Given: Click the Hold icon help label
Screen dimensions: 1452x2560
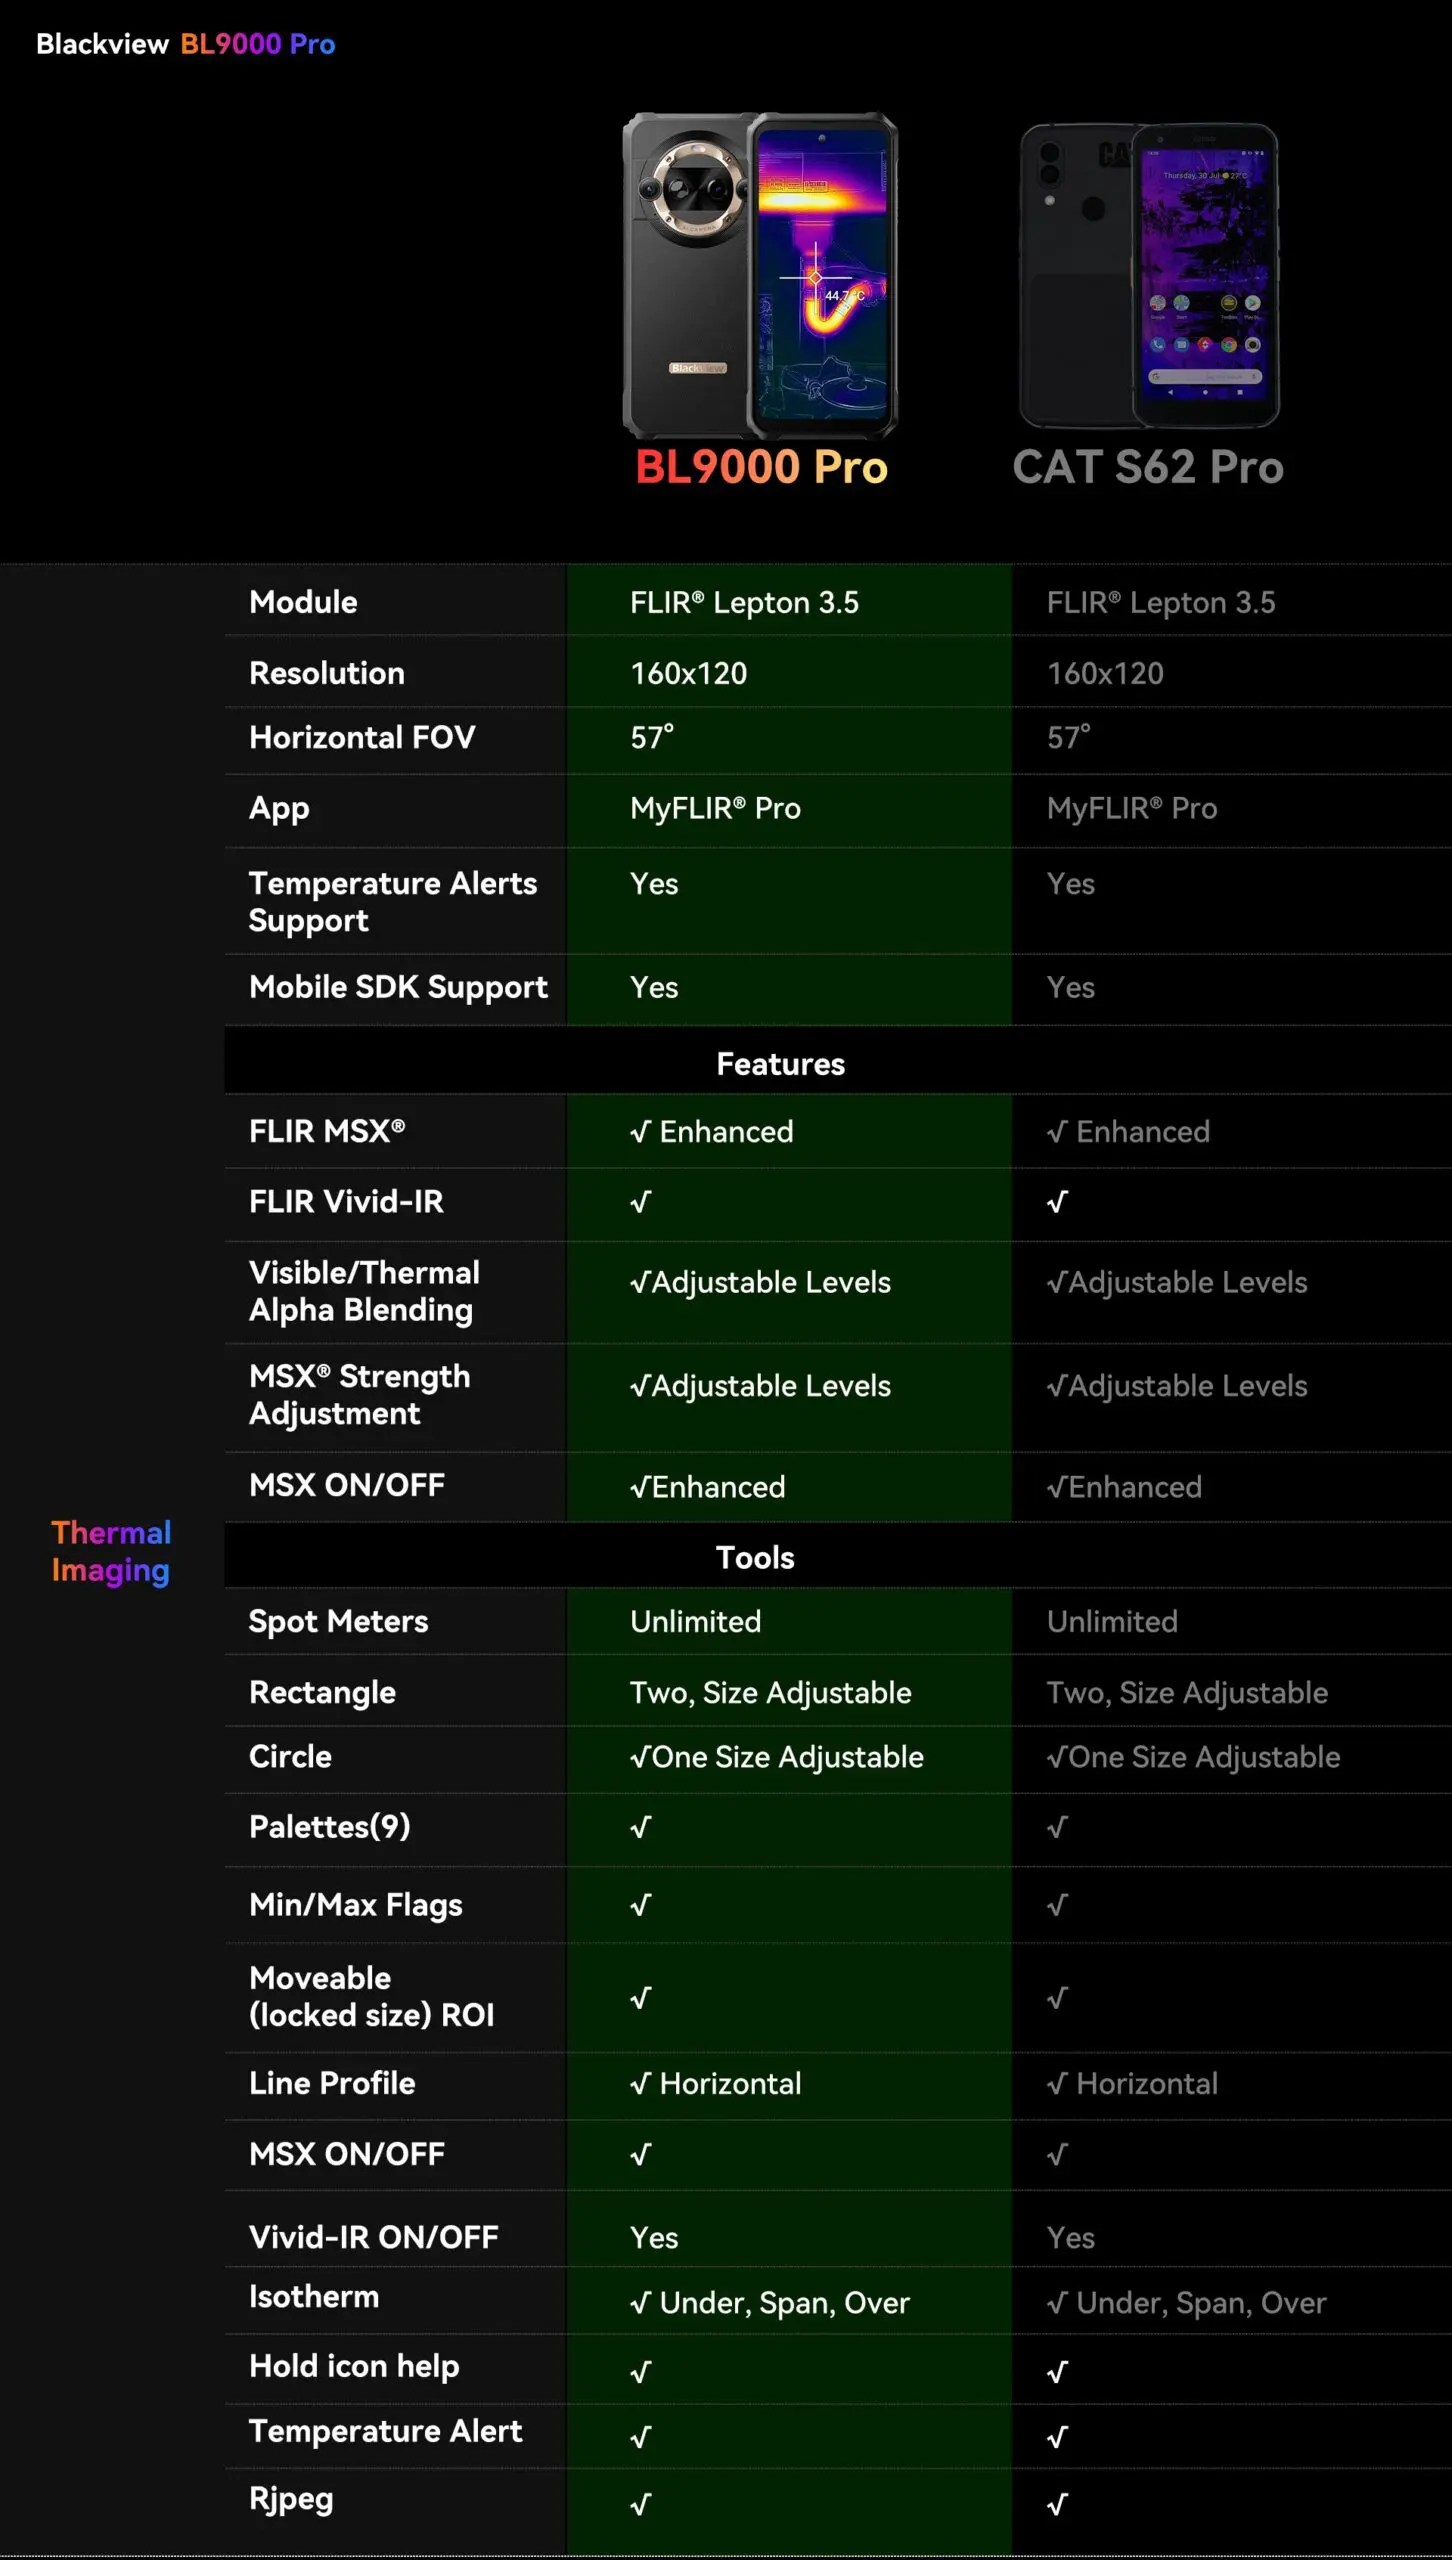Looking at the screenshot, I should pos(354,2366).
